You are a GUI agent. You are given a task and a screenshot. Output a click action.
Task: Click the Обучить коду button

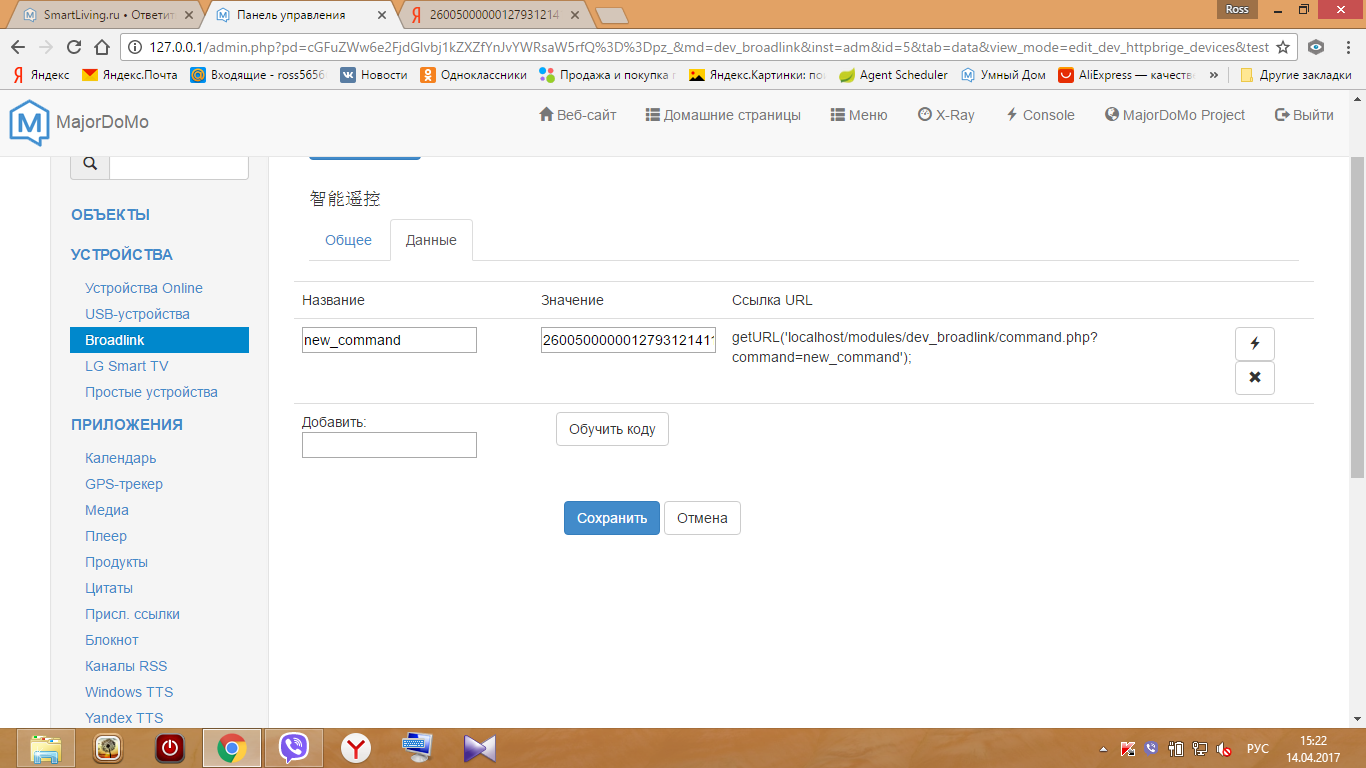click(x=612, y=429)
